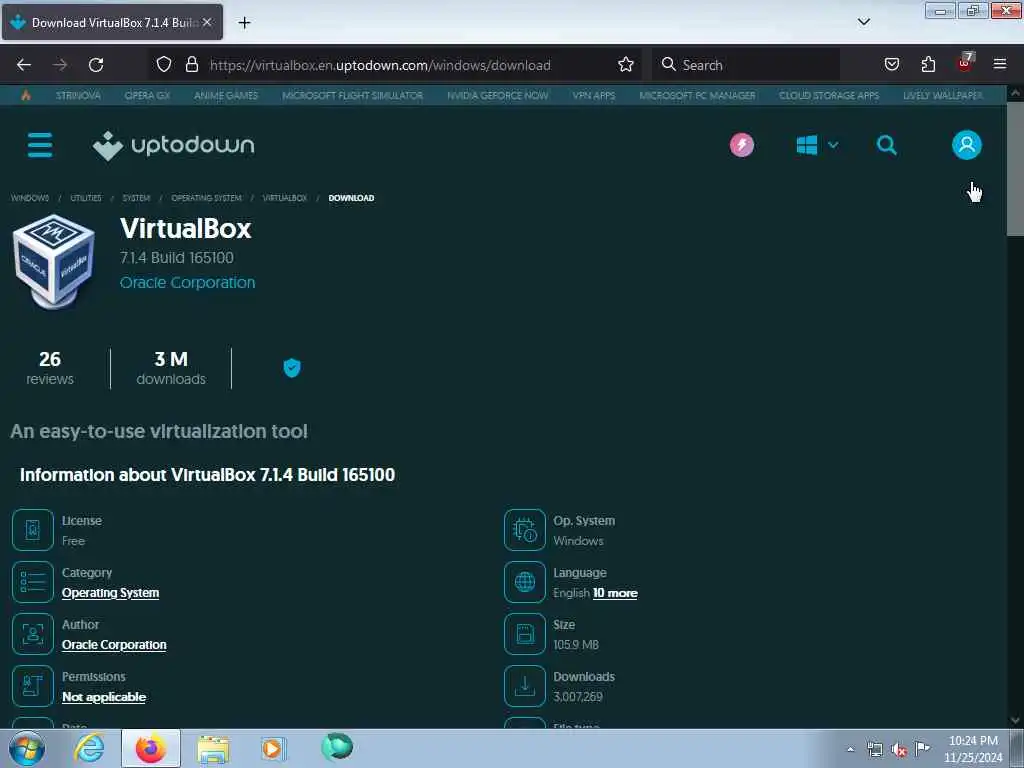
Task: Click the Op. System chip icon
Action: pyautogui.click(x=524, y=530)
